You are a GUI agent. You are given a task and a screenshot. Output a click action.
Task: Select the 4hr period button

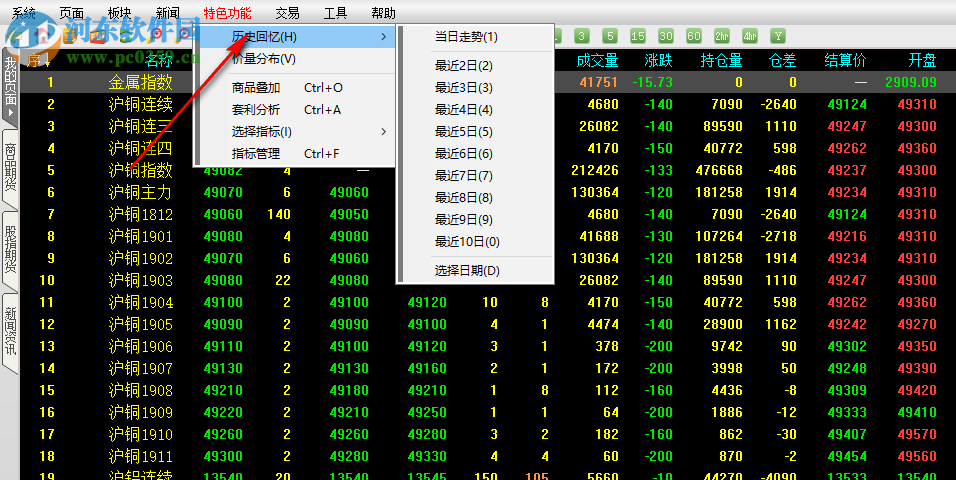pyautogui.click(x=750, y=36)
